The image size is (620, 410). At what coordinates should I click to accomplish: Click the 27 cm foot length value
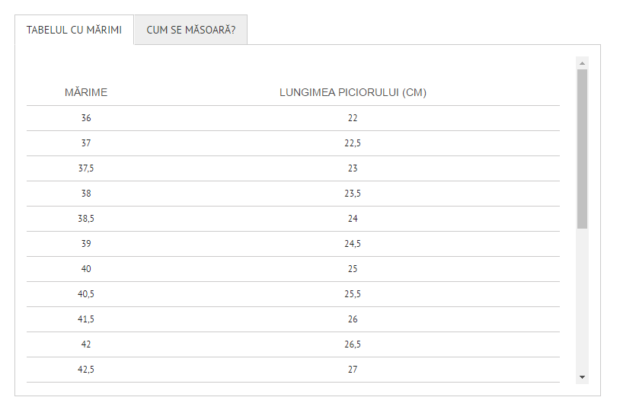353,369
